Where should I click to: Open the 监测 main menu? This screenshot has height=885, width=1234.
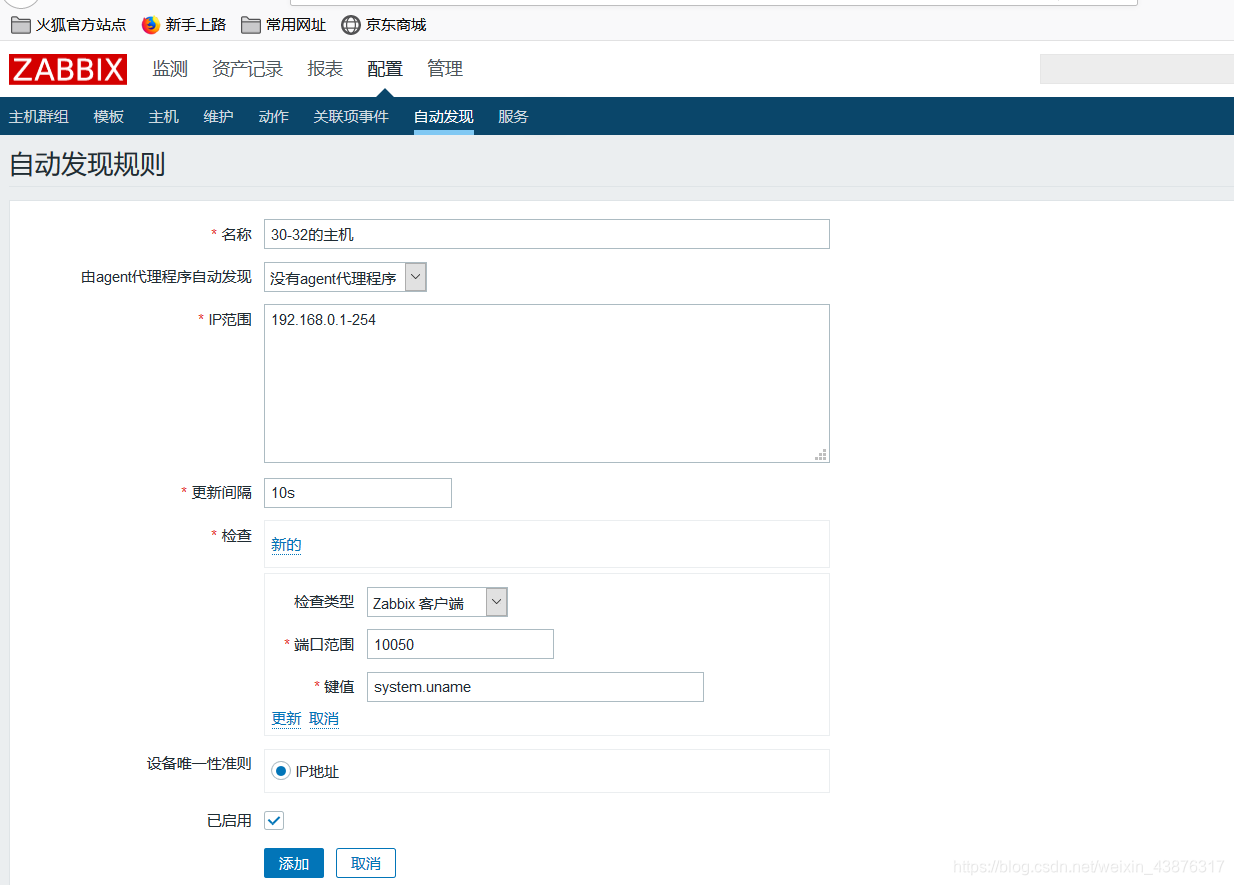(x=170, y=69)
